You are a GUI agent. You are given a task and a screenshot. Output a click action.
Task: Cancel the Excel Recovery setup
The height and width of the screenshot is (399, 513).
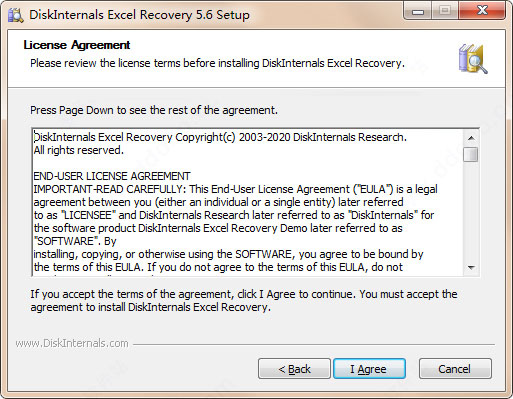click(455, 369)
